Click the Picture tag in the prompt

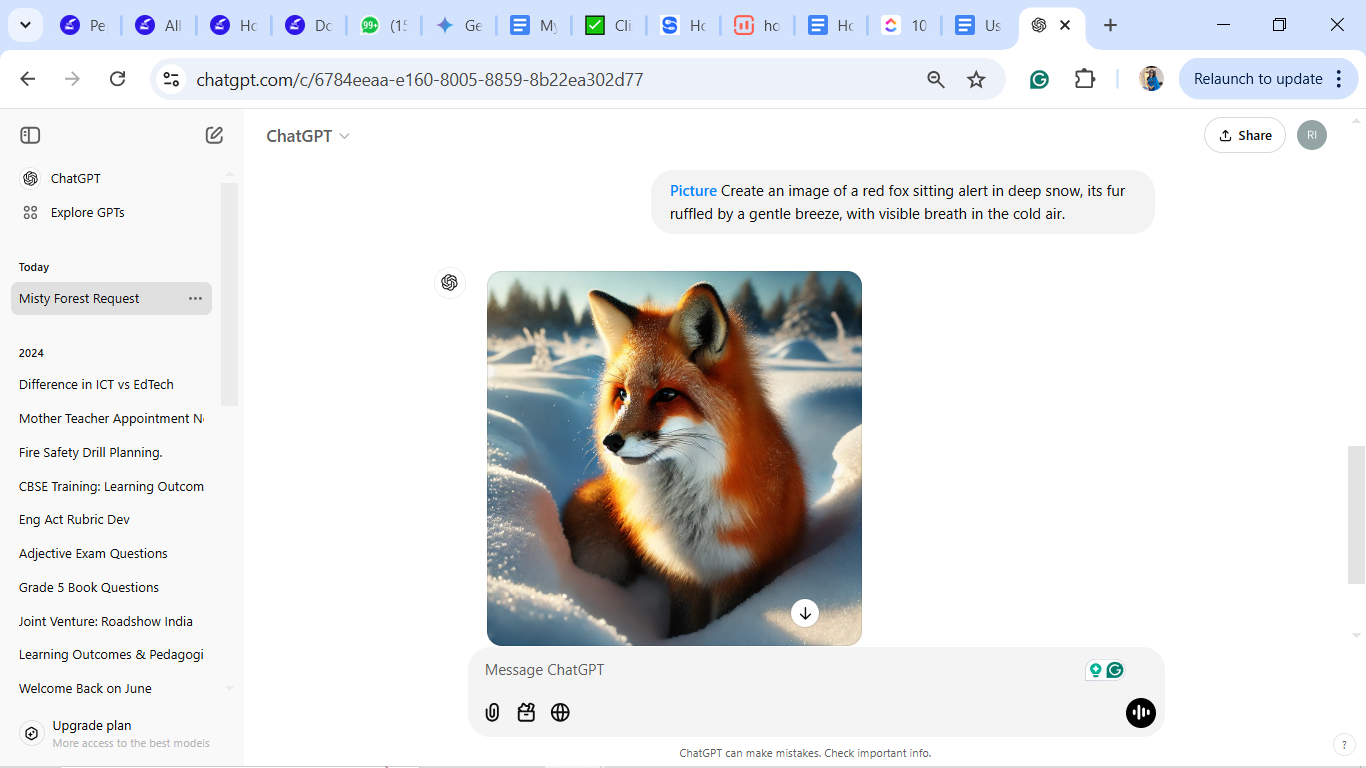click(693, 190)
